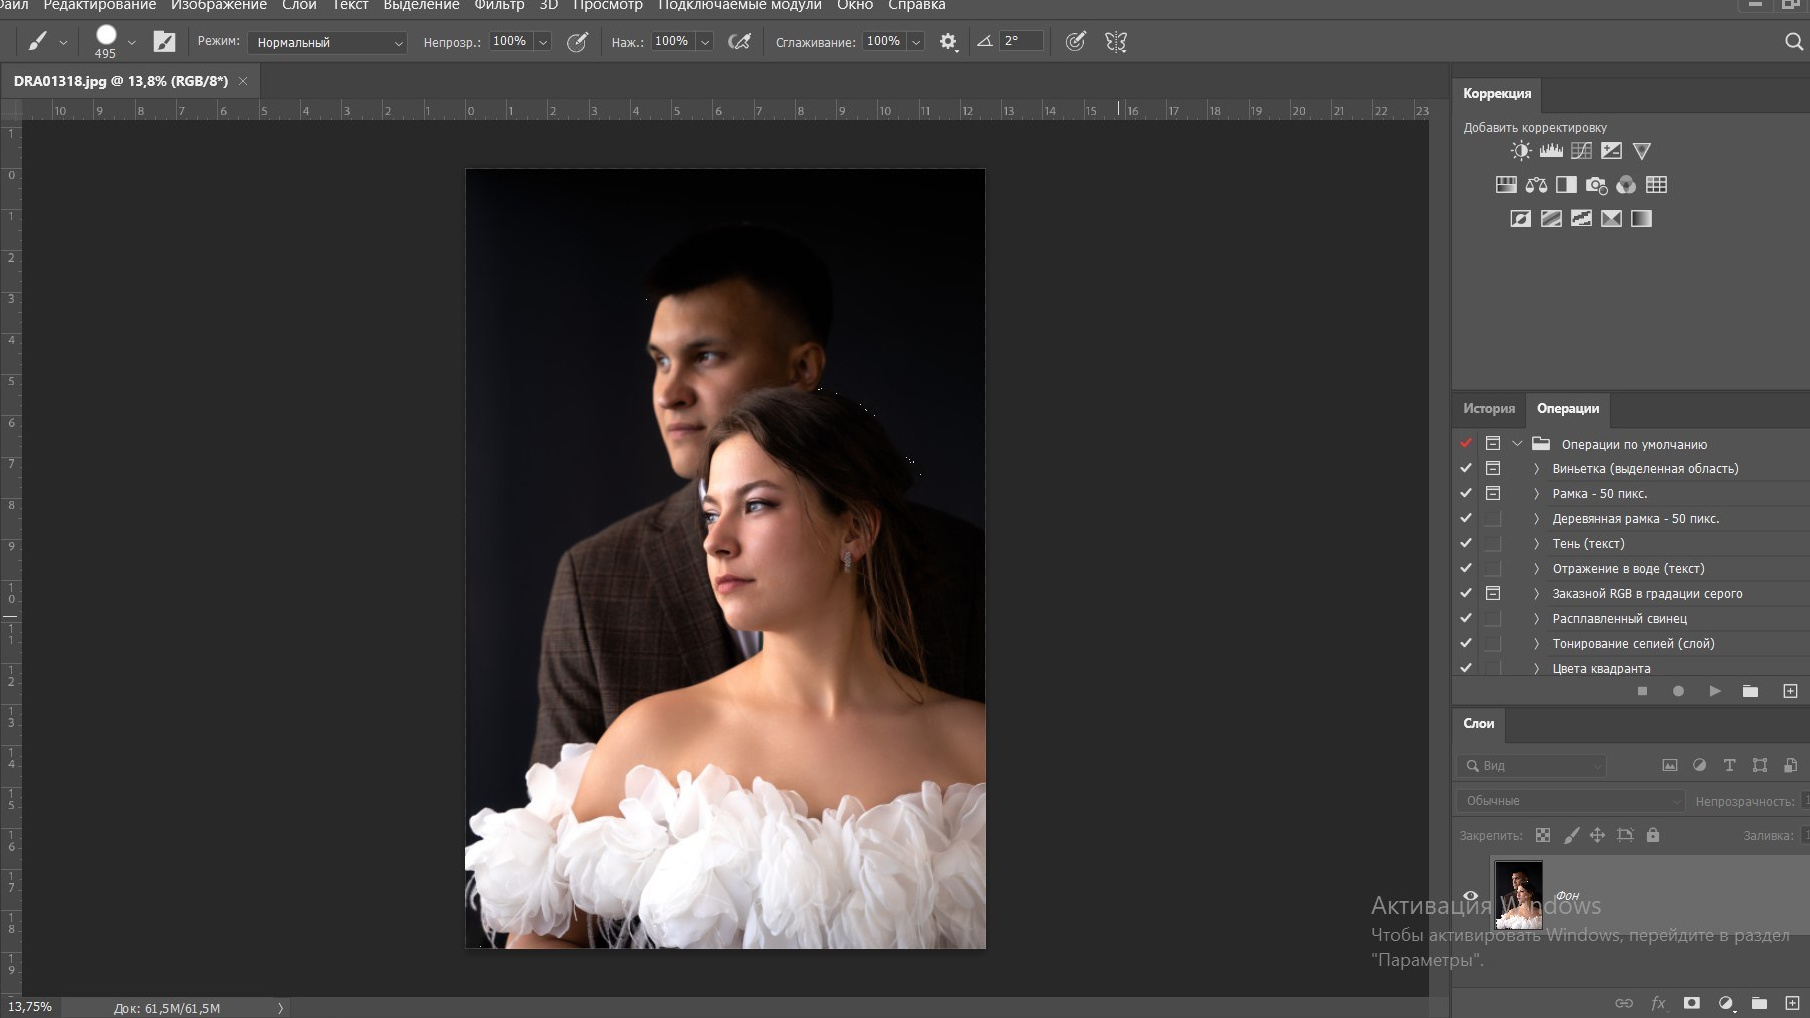This screenshot has height=1018, width=1810.
Task: Add an Exposure adjustment
Action: (x=1611, y=151)
